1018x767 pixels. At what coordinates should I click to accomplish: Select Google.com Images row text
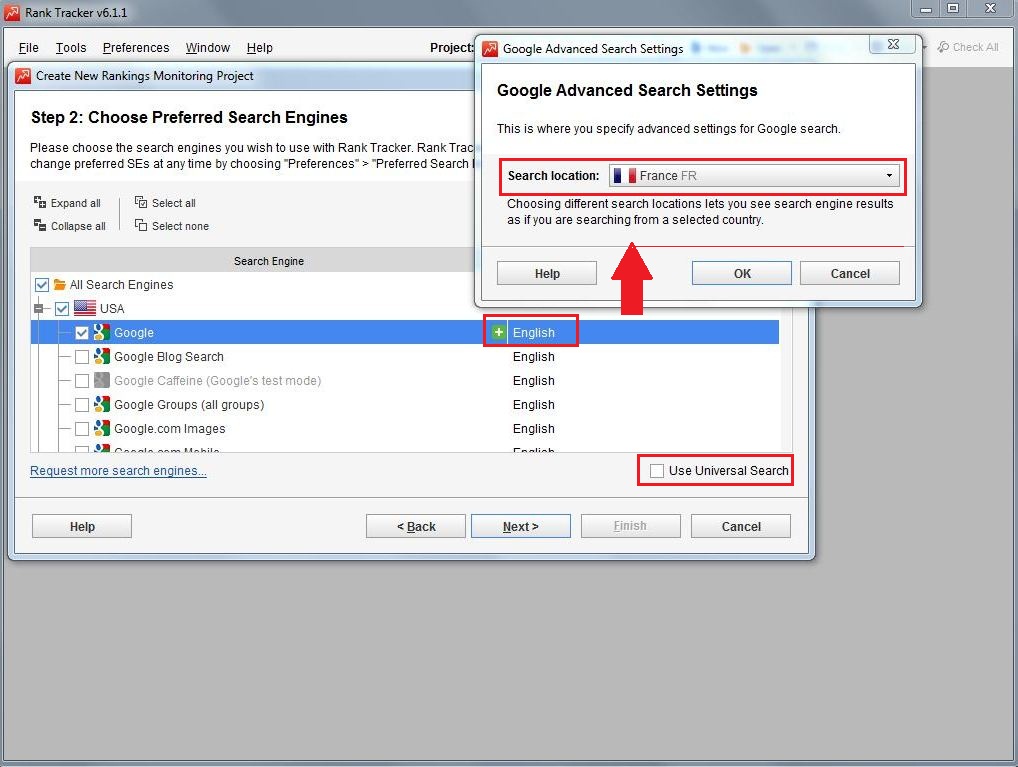(169, 429)
